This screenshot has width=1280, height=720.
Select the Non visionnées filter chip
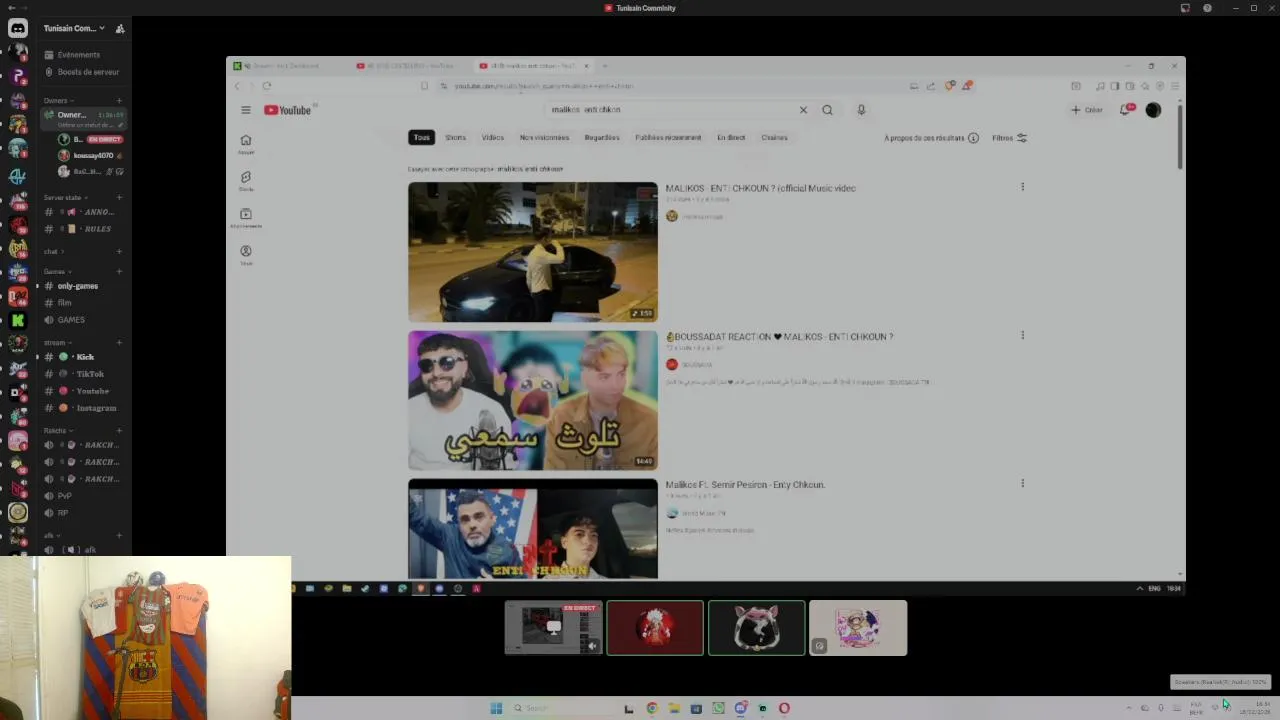point(544,137)
